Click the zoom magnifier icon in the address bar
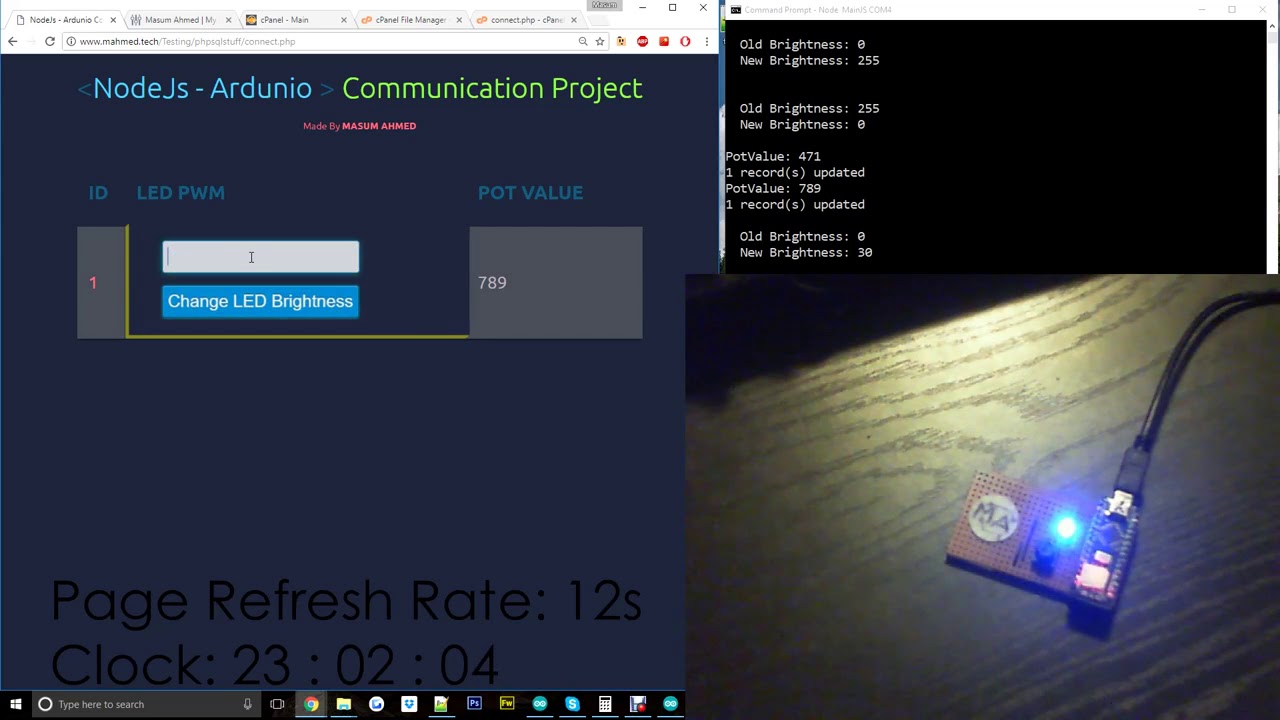1280x720 pixels. 583,41
